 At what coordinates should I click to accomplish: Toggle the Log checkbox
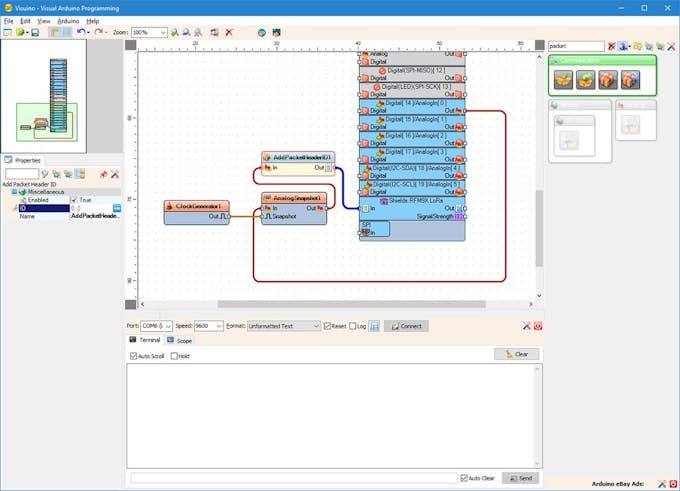353,326
